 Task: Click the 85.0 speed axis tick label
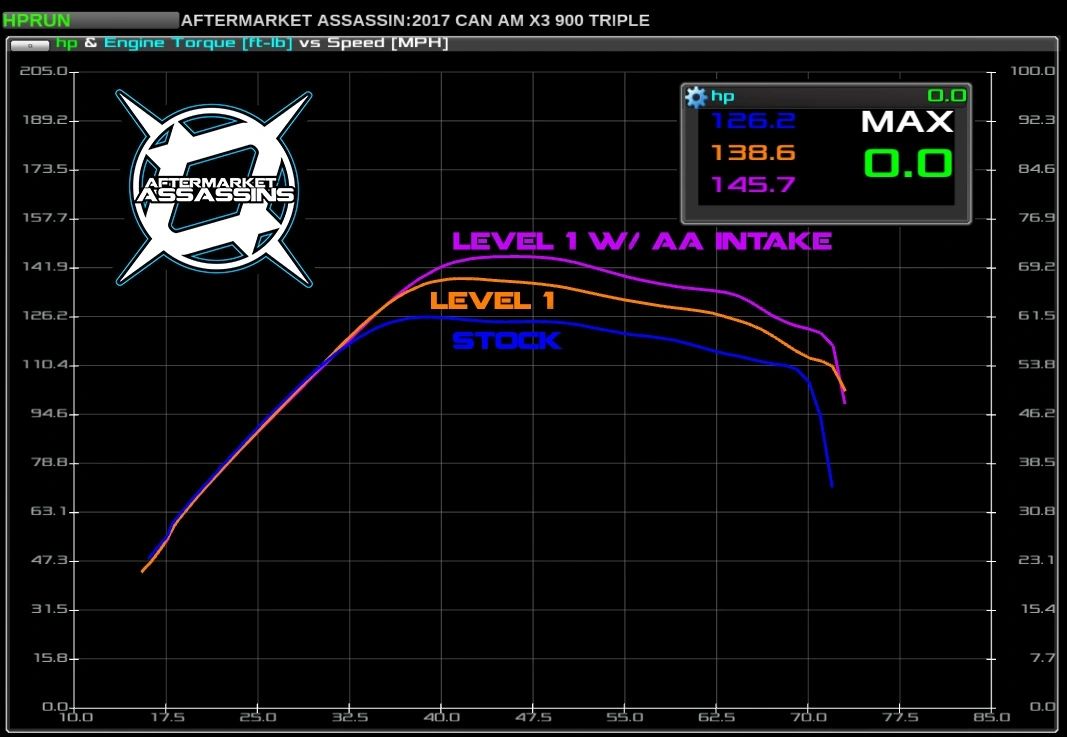991,717
